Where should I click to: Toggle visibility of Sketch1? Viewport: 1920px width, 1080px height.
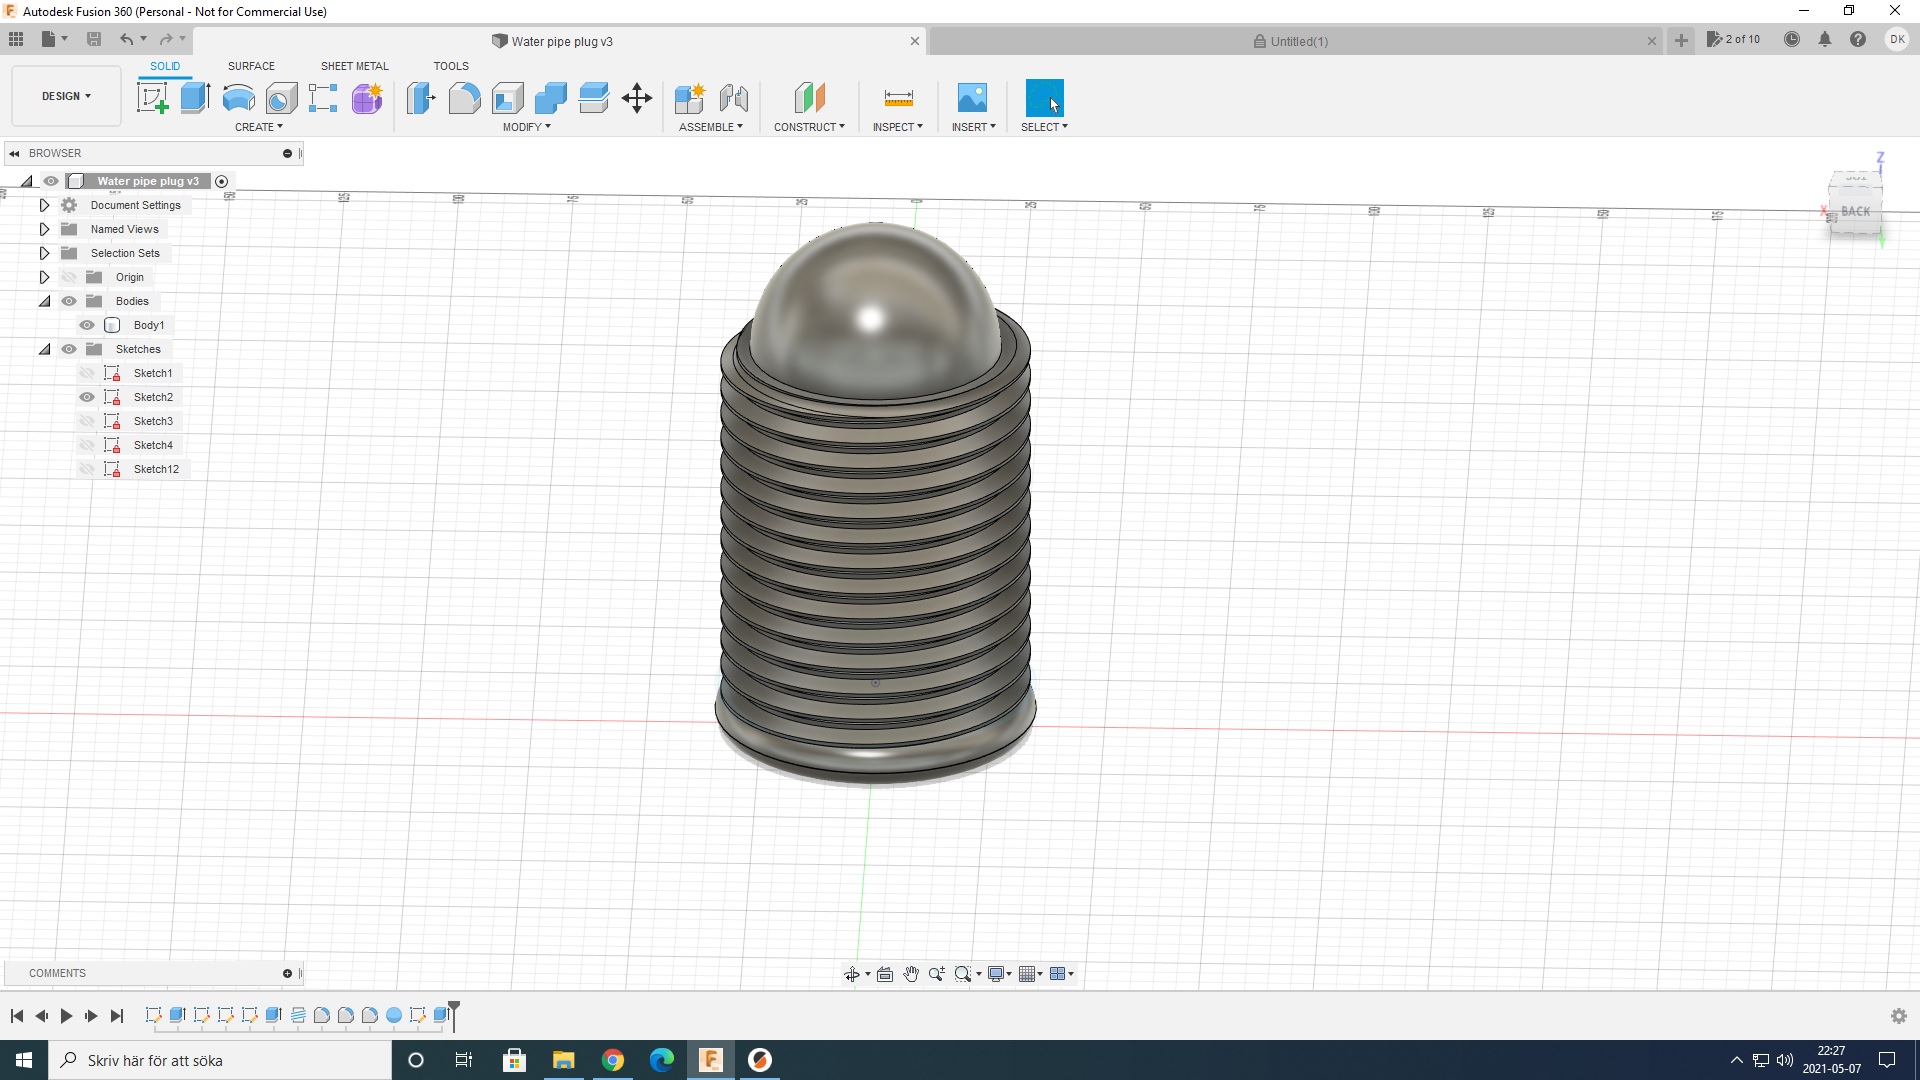(87, 373)
